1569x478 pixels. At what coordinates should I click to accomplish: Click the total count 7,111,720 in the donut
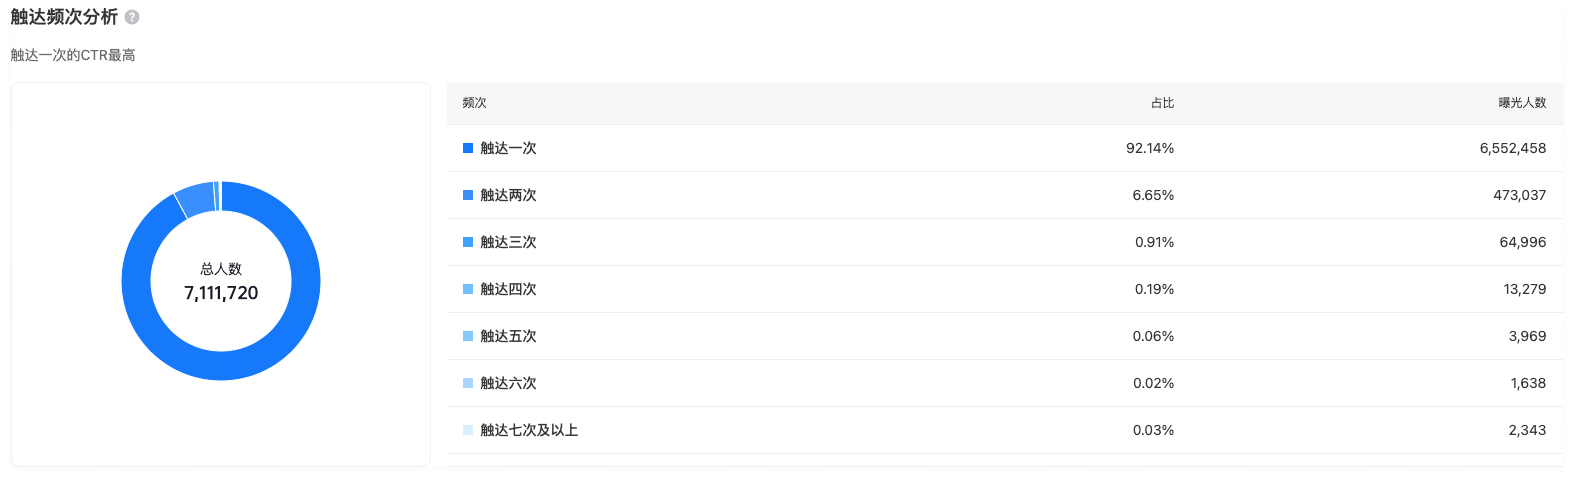[x=221, y=293]
